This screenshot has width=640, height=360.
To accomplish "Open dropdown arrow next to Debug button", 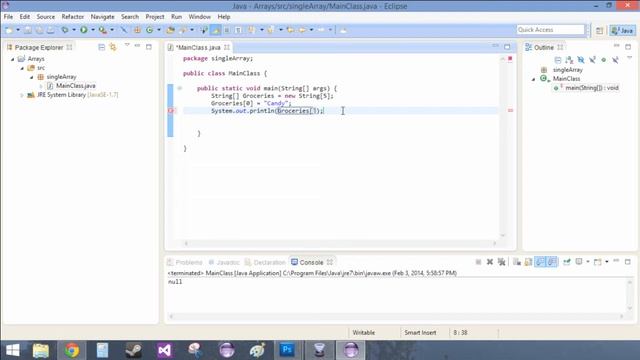I will [x=74, y=30].
